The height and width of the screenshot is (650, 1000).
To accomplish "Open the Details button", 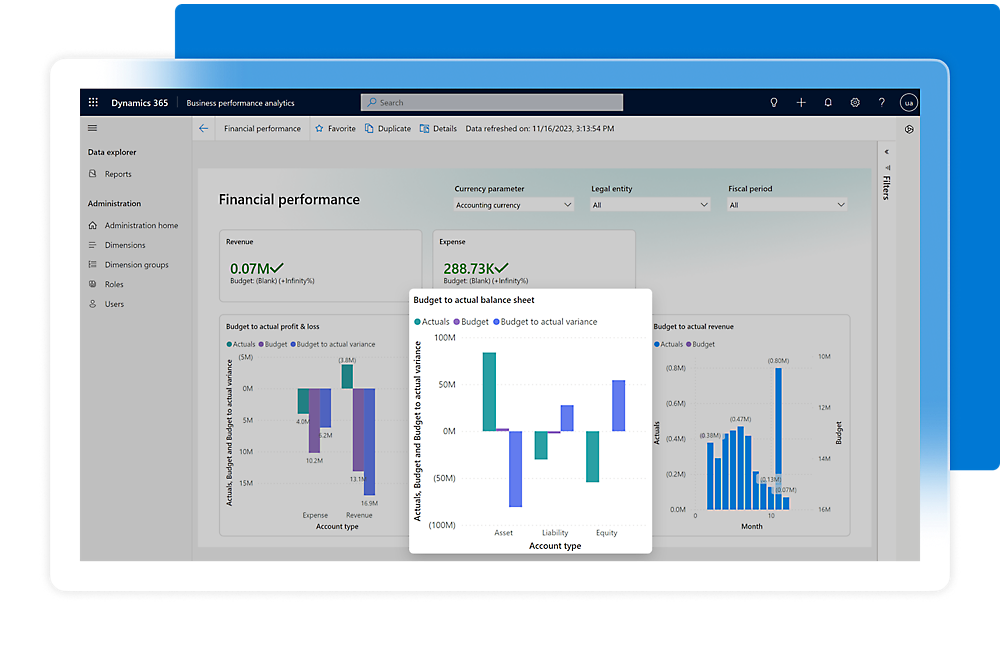I will coord(438,129).
